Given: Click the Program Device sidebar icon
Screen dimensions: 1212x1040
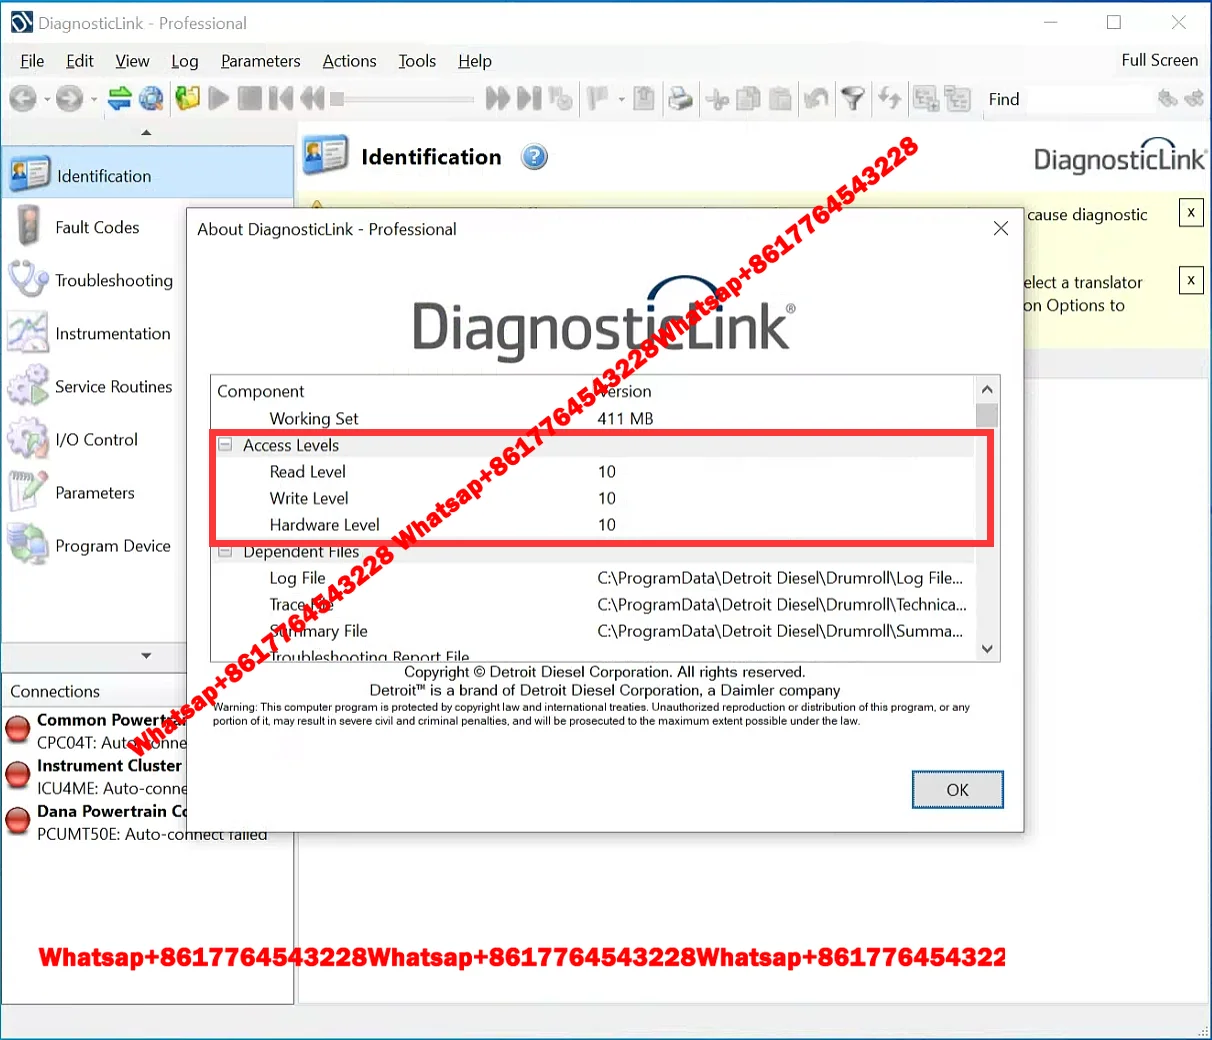Looking at the screenshot, I should 27,545.
